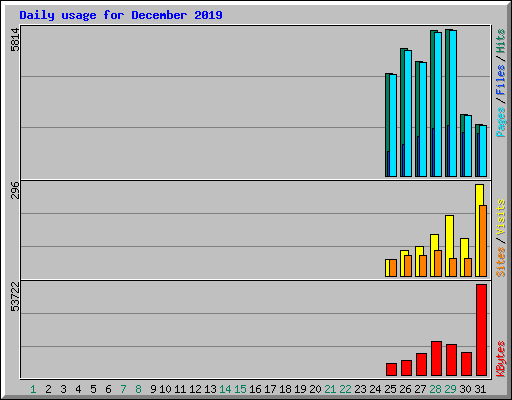Viewport: 512px width, 400px height.
Task: Pick the orange Sites bar for day 25
Action: pyautogui.click(x=393, y=268)
